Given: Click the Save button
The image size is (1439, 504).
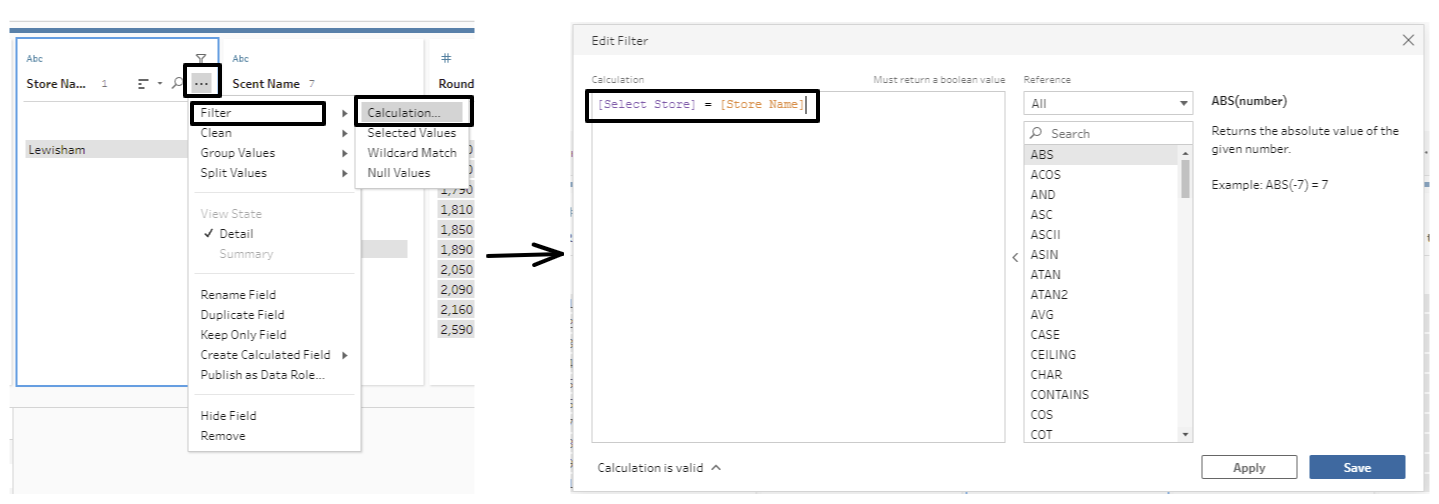Looking at the screenshot, I should point(1357,467).
